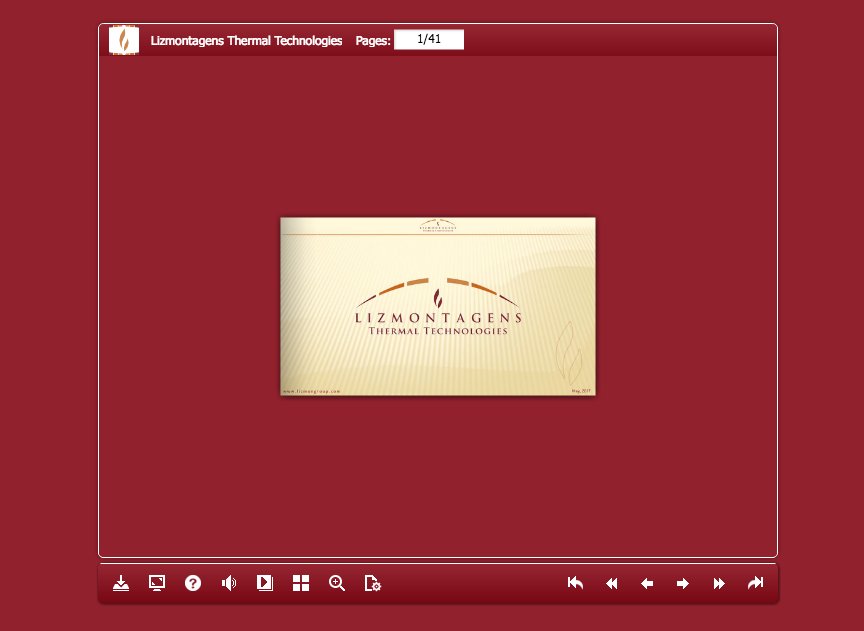Click the 'Pages:' label in the header
Screen dimensions: 864x631
373,41
